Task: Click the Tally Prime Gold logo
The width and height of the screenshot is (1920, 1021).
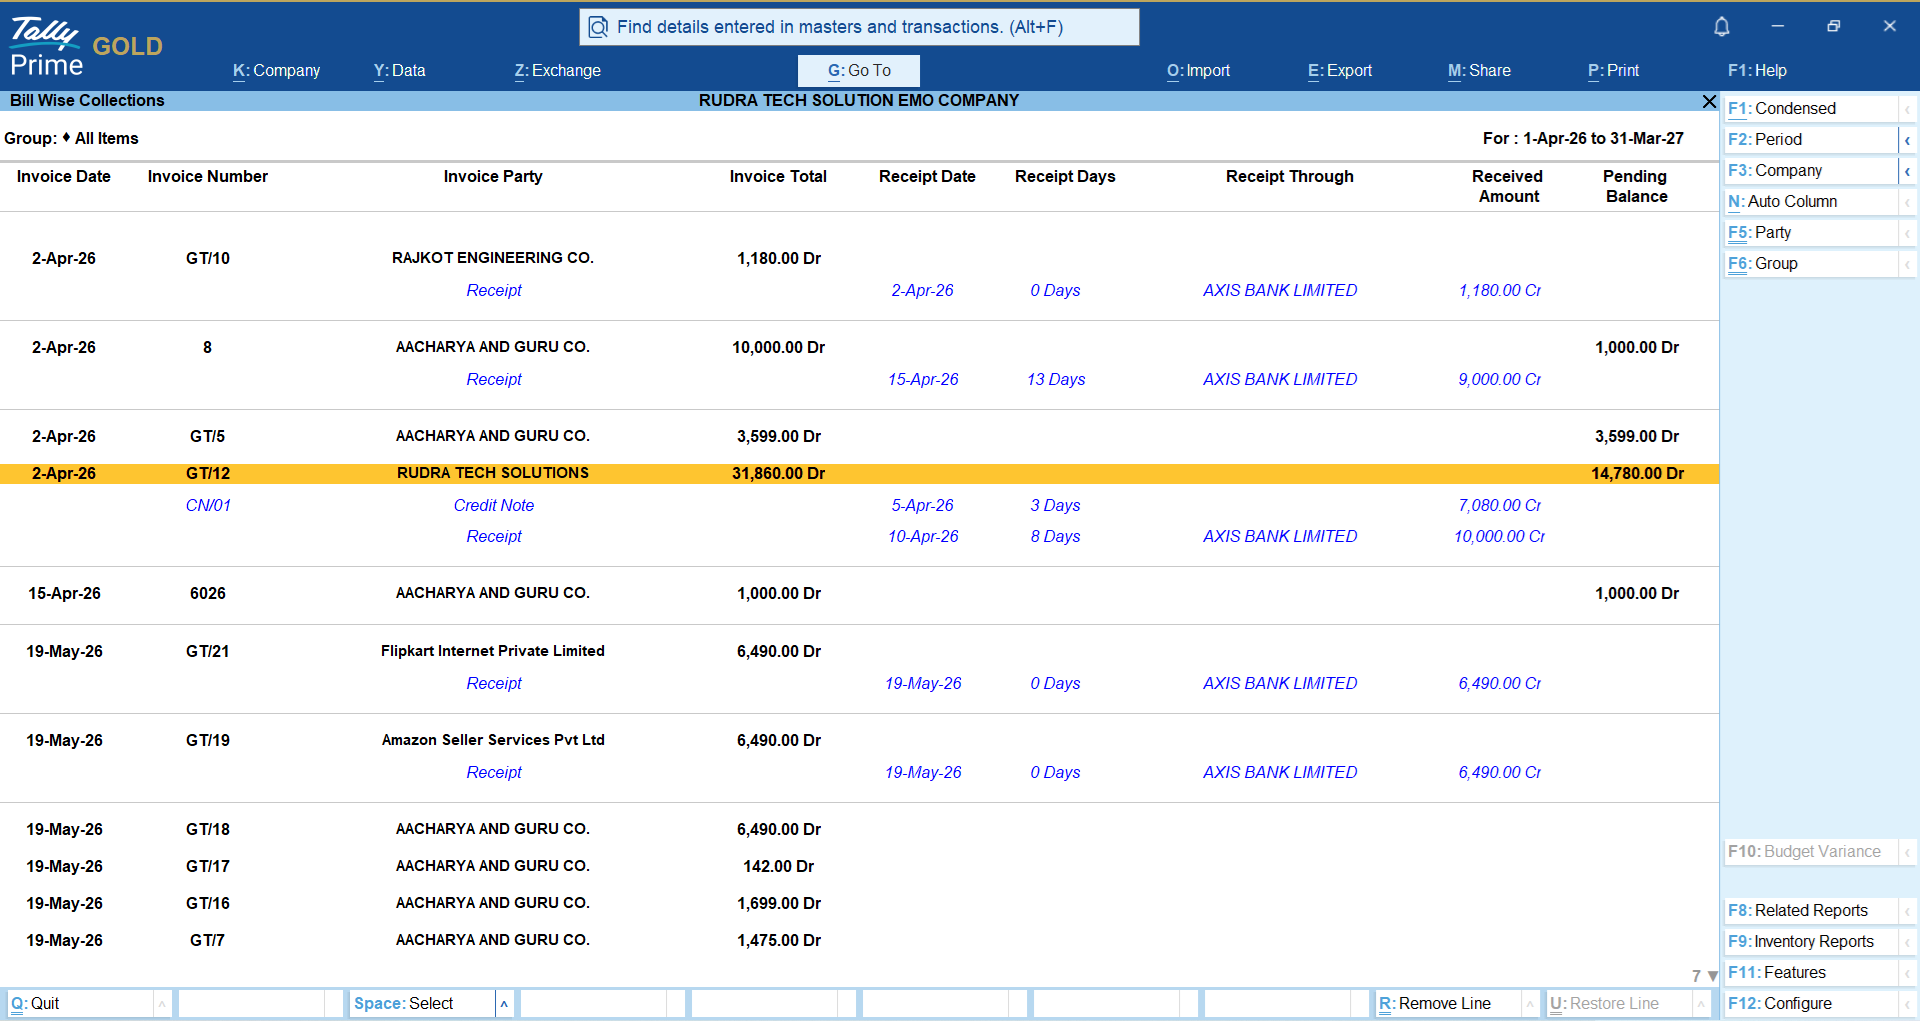Action: pos(86,47)
